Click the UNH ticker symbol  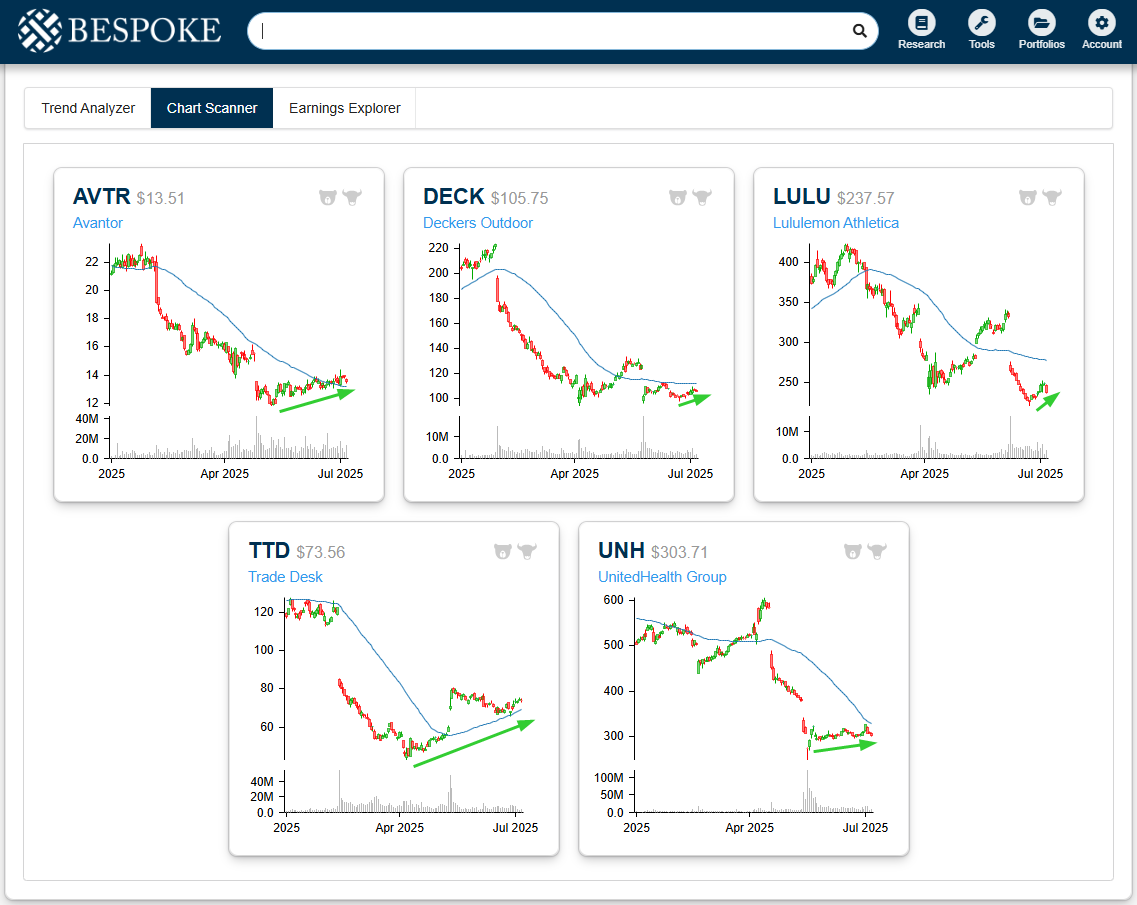[621, 550]
